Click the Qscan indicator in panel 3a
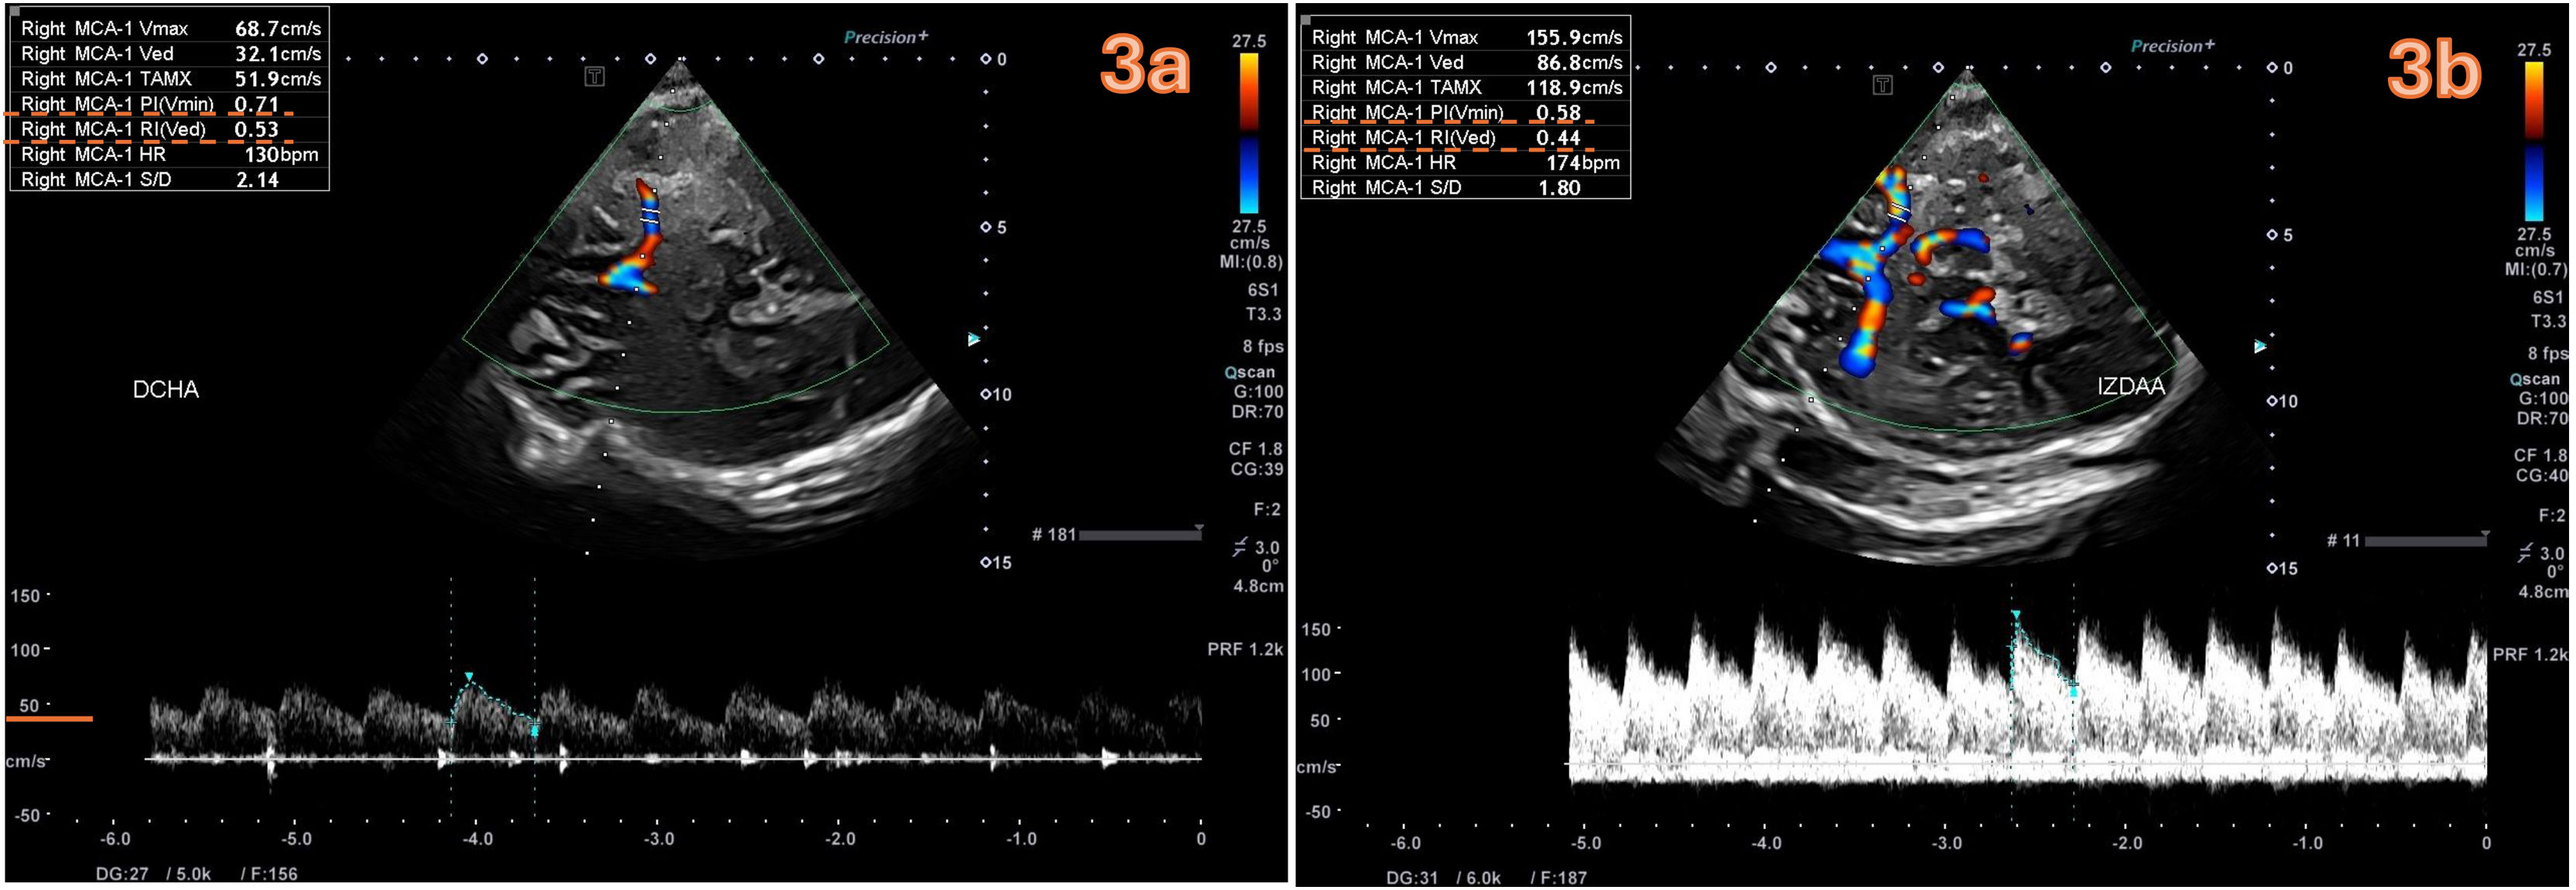Screen dimensions: 2576x890 [x=1249, y=372]
